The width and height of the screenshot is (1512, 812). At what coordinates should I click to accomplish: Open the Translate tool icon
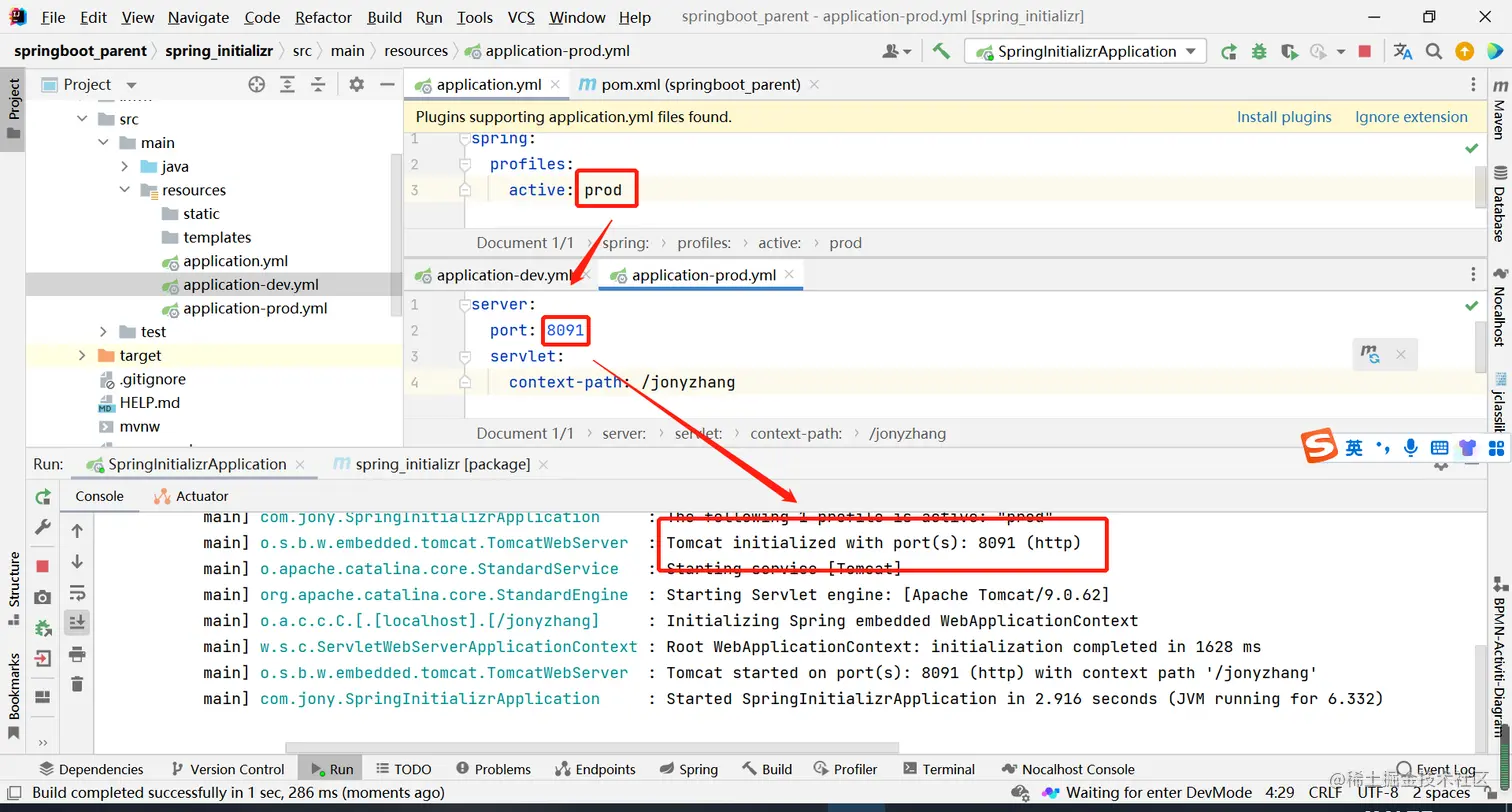(1403, 51)
